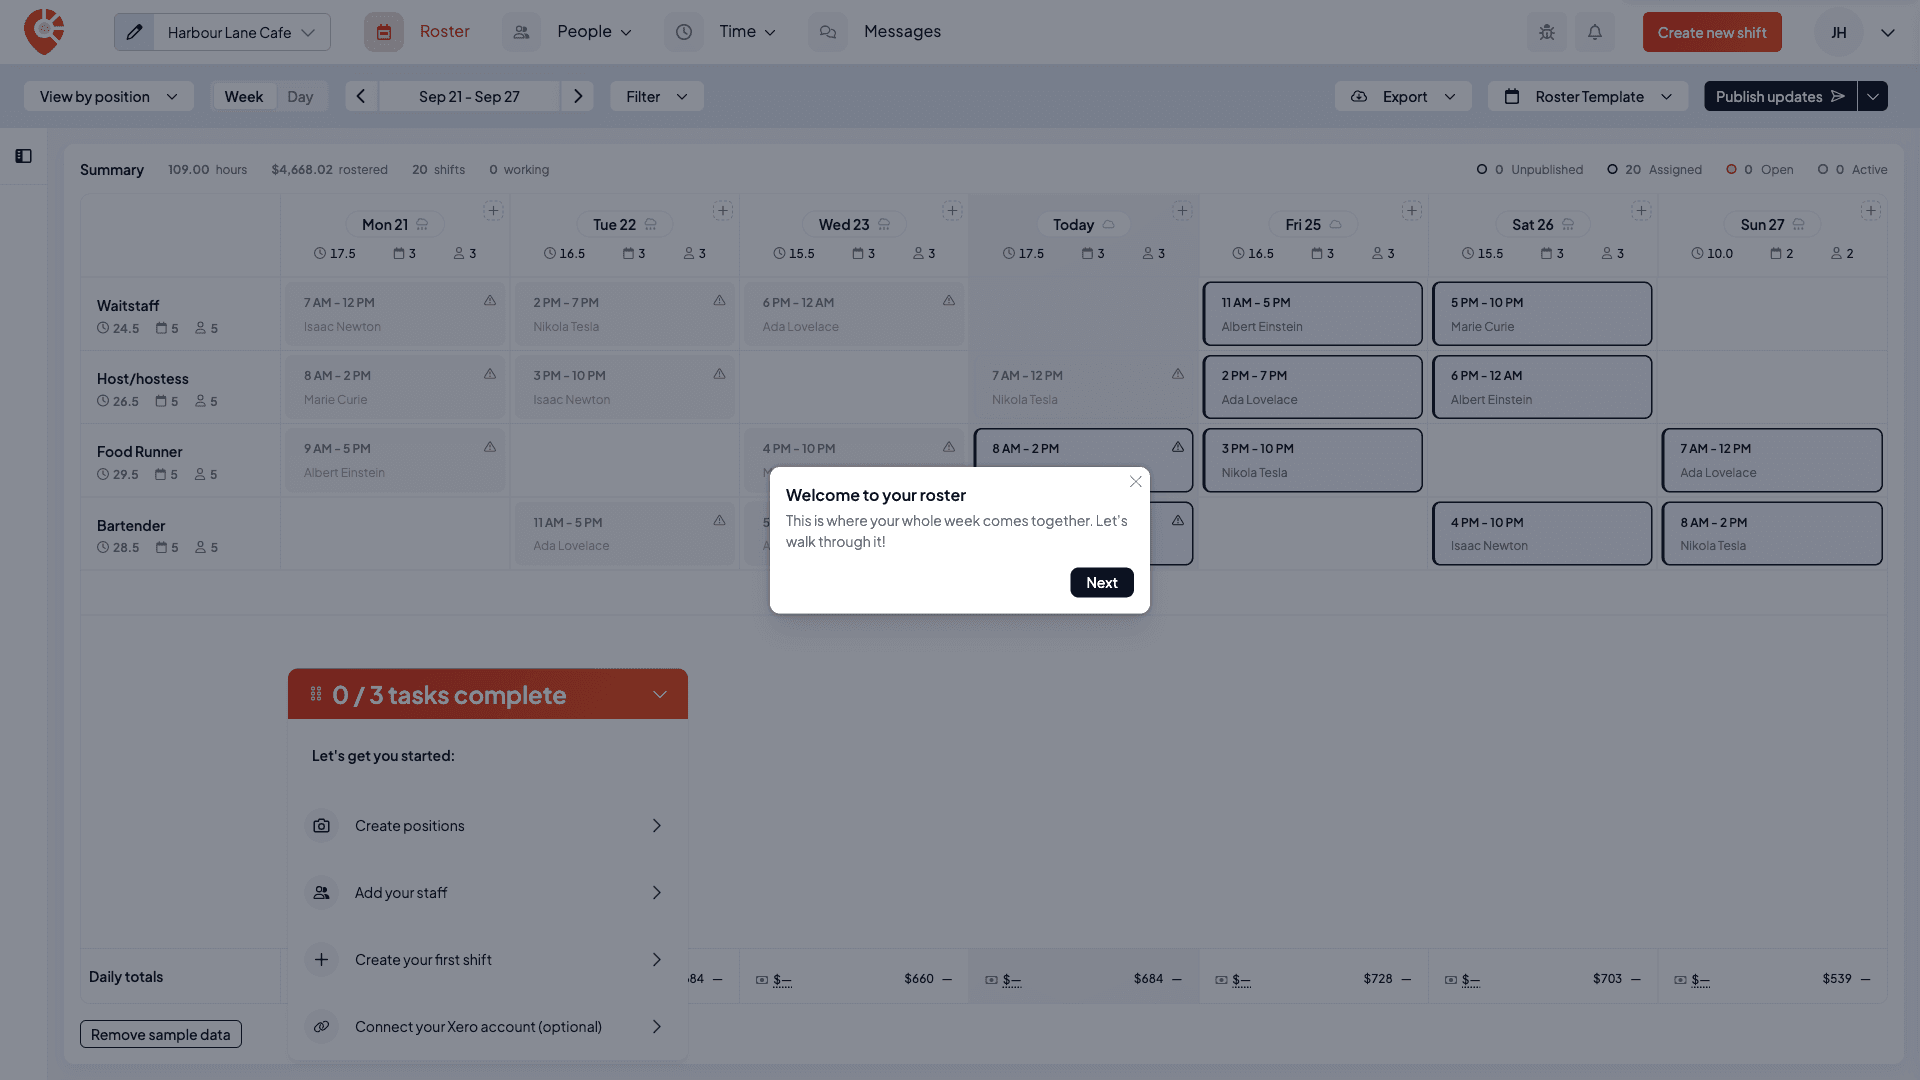This screenshot has height=1080, width=1920.
Task: Open notifications via the bell icon
Action: point(1595,32)
